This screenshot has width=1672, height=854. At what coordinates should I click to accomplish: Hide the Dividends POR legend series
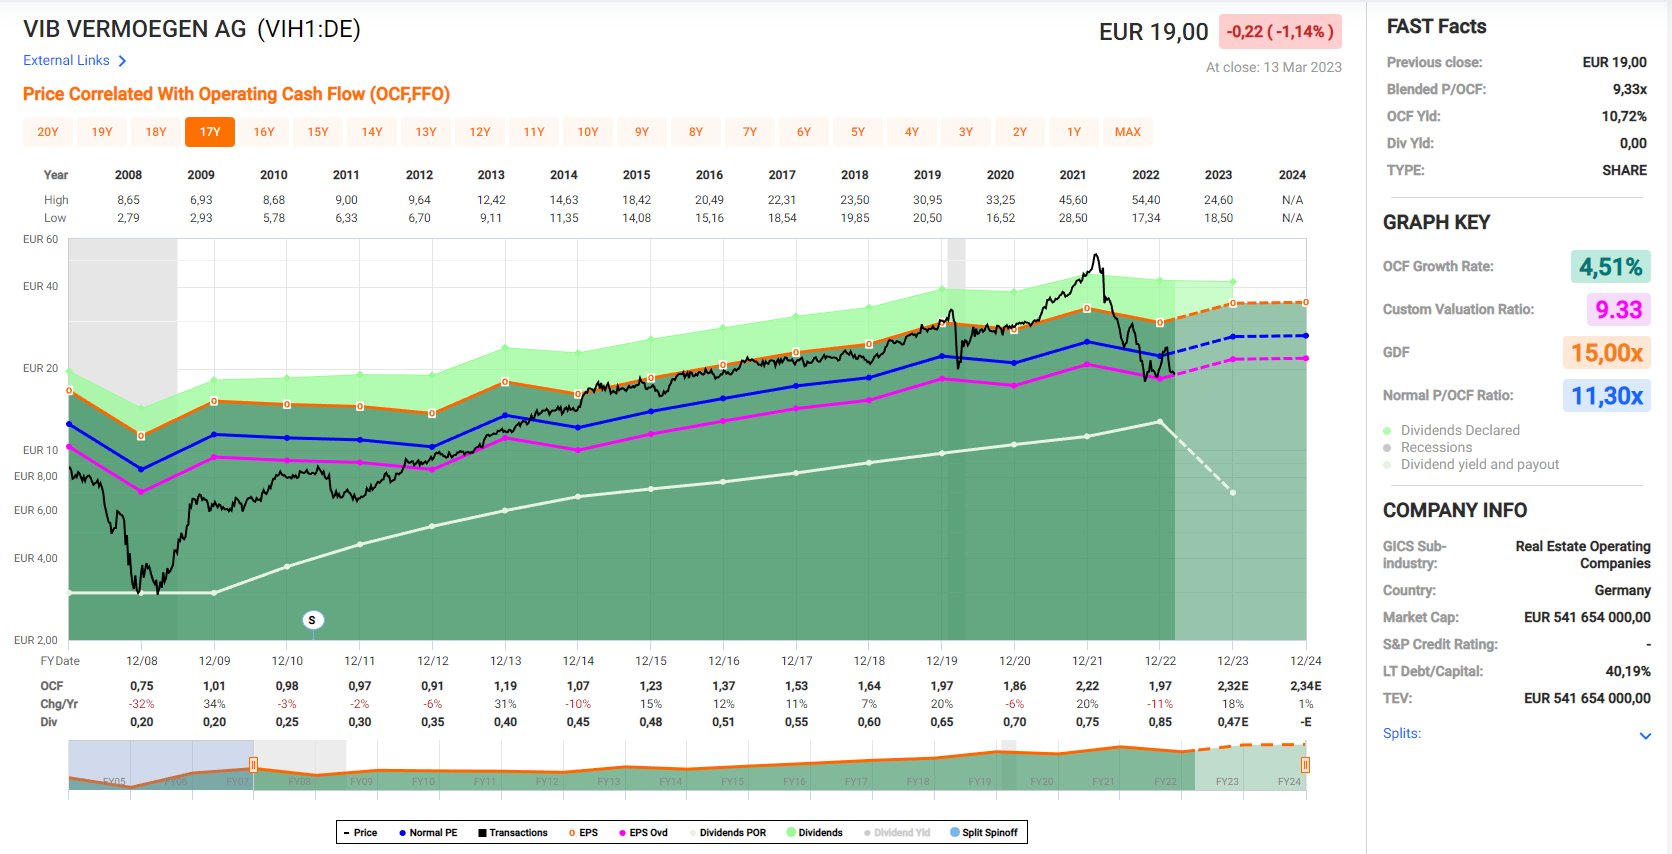(x=732, y=833)
